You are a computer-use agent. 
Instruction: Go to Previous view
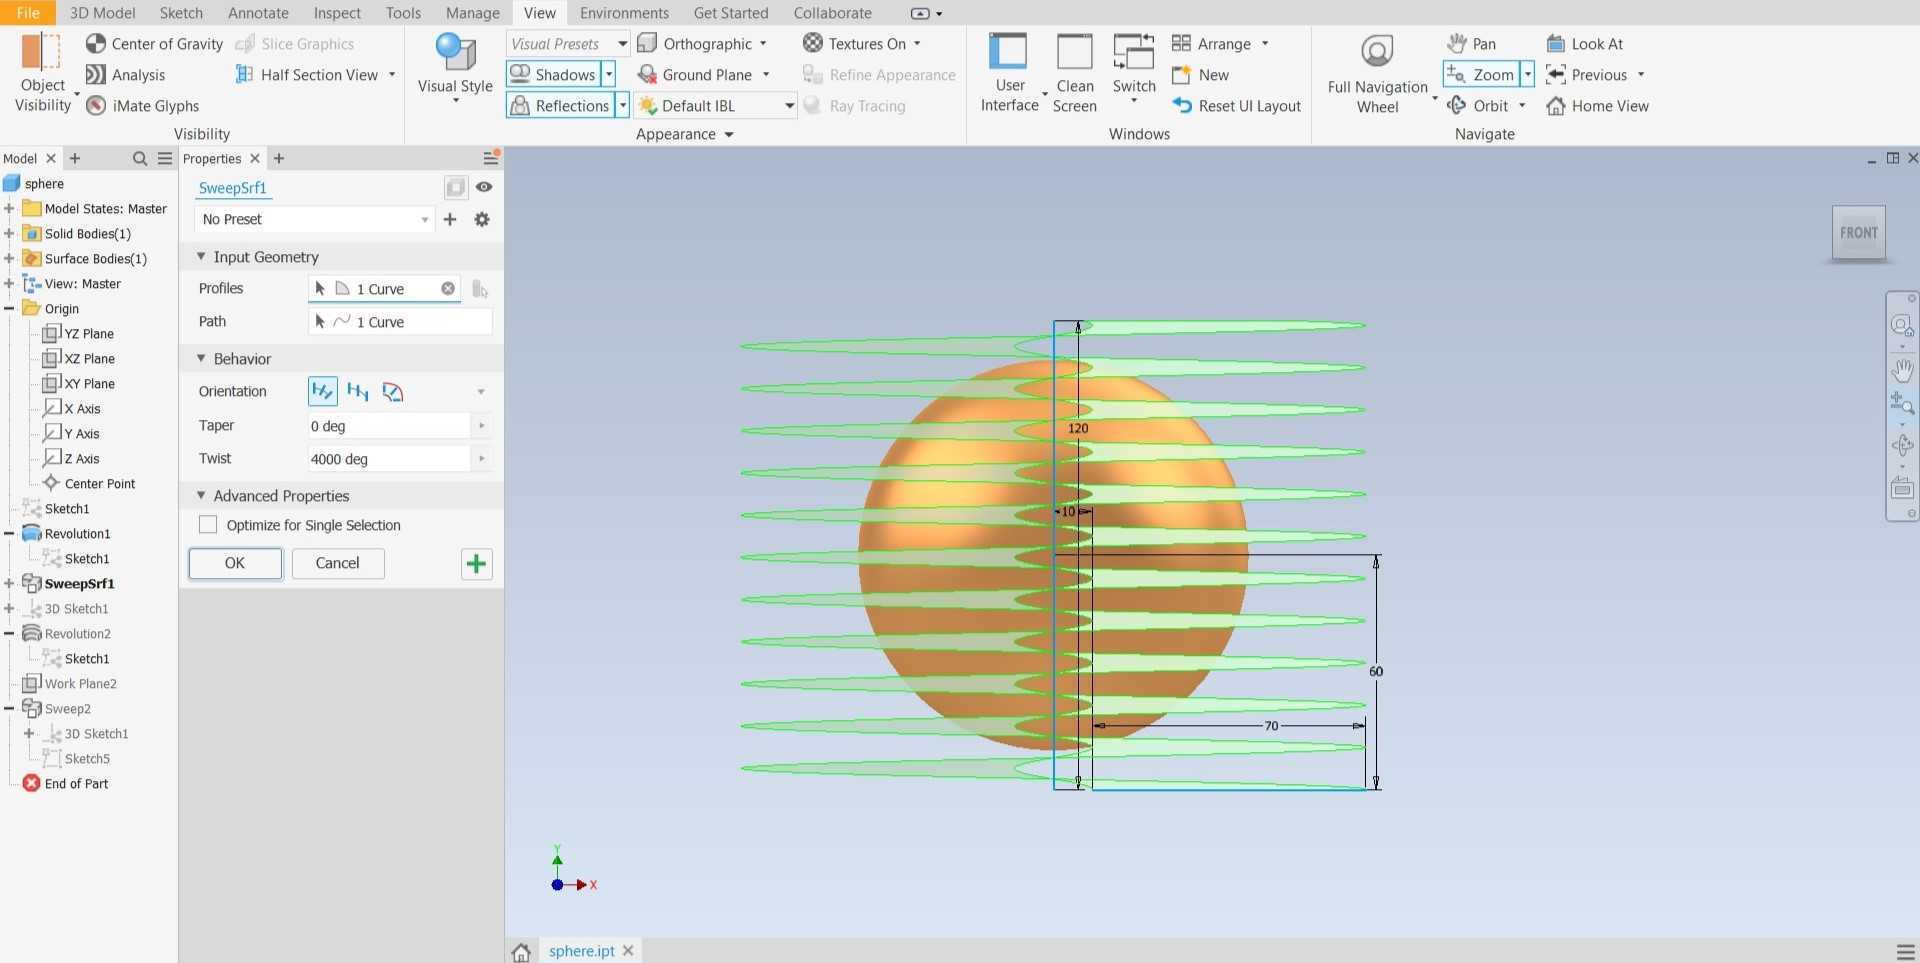pos(1586,75)
